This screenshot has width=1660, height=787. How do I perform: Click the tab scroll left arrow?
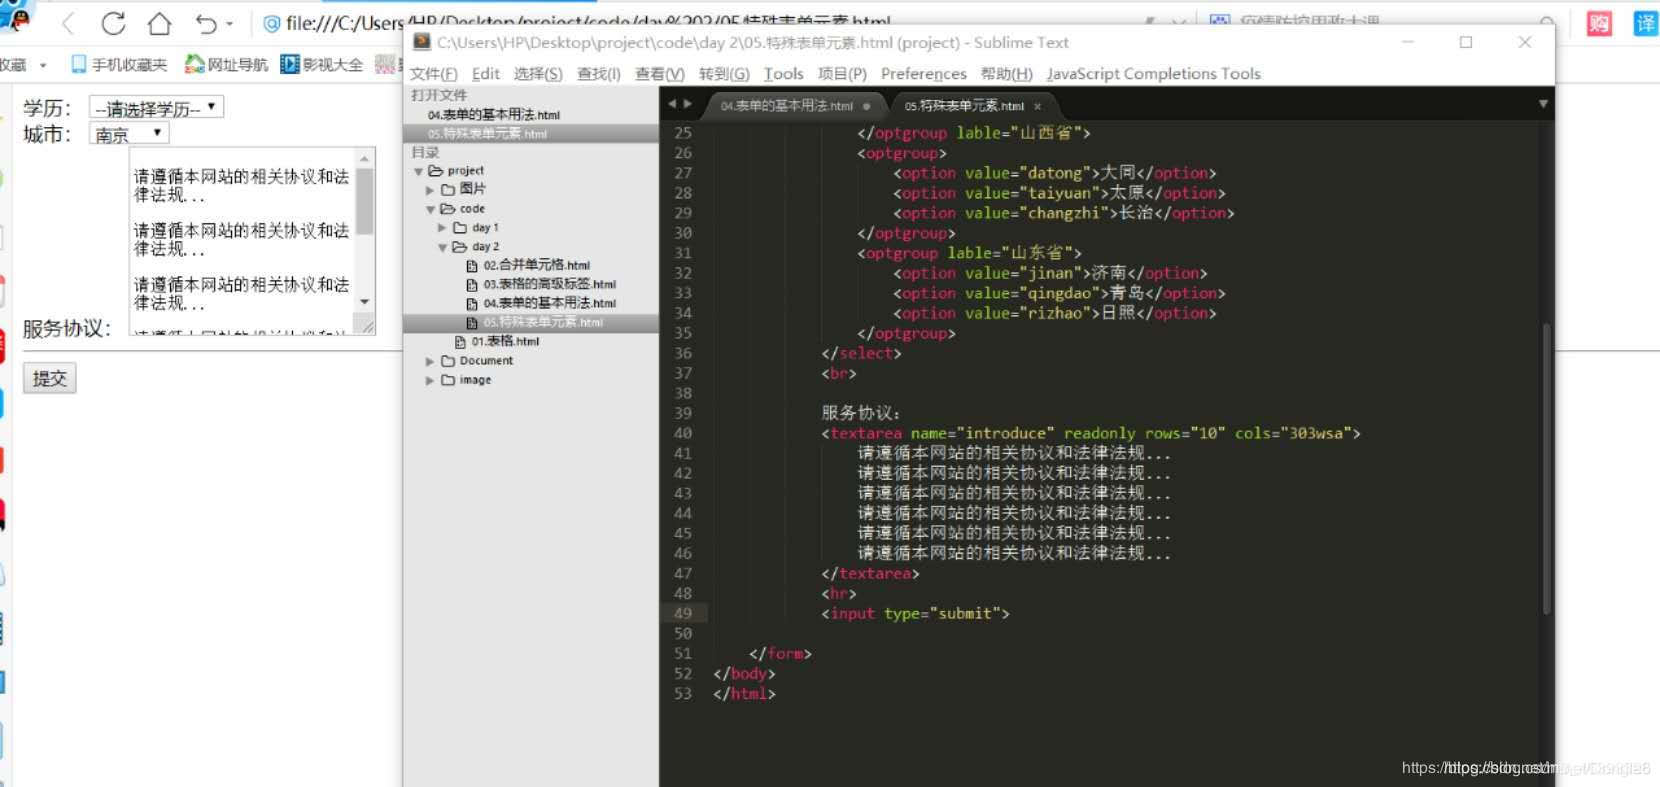(x=672, y=104)
